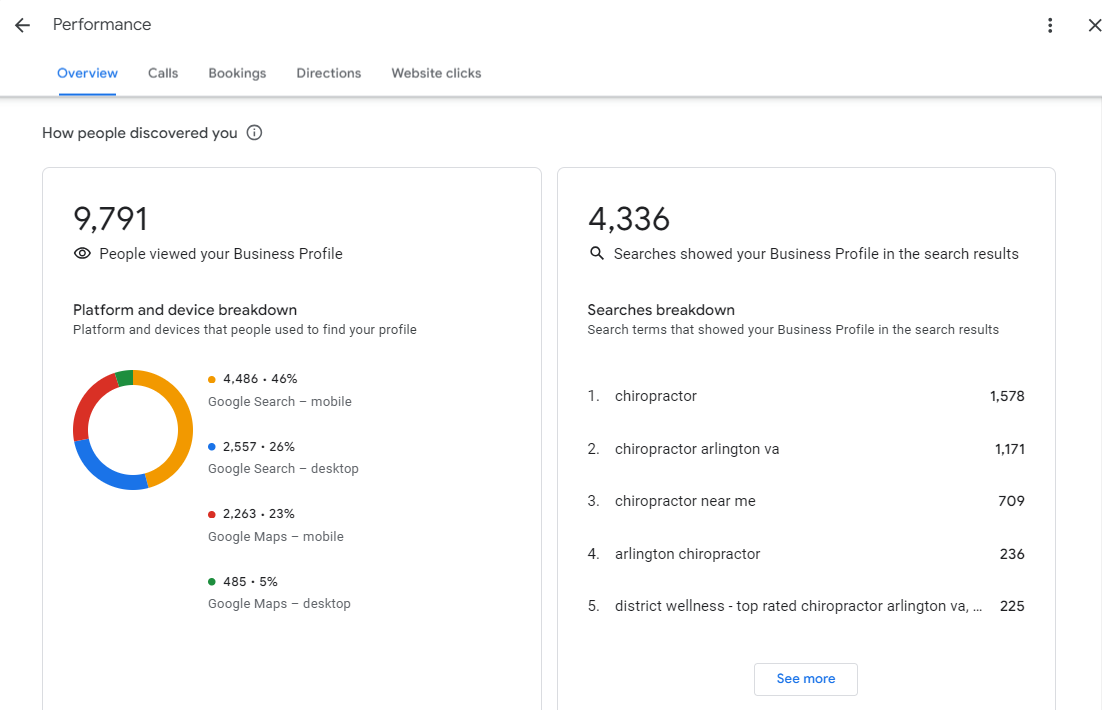The height and width of the screenshot is (710, 1102).
Task: Select the Overview tab
Action: pos(87,73)
